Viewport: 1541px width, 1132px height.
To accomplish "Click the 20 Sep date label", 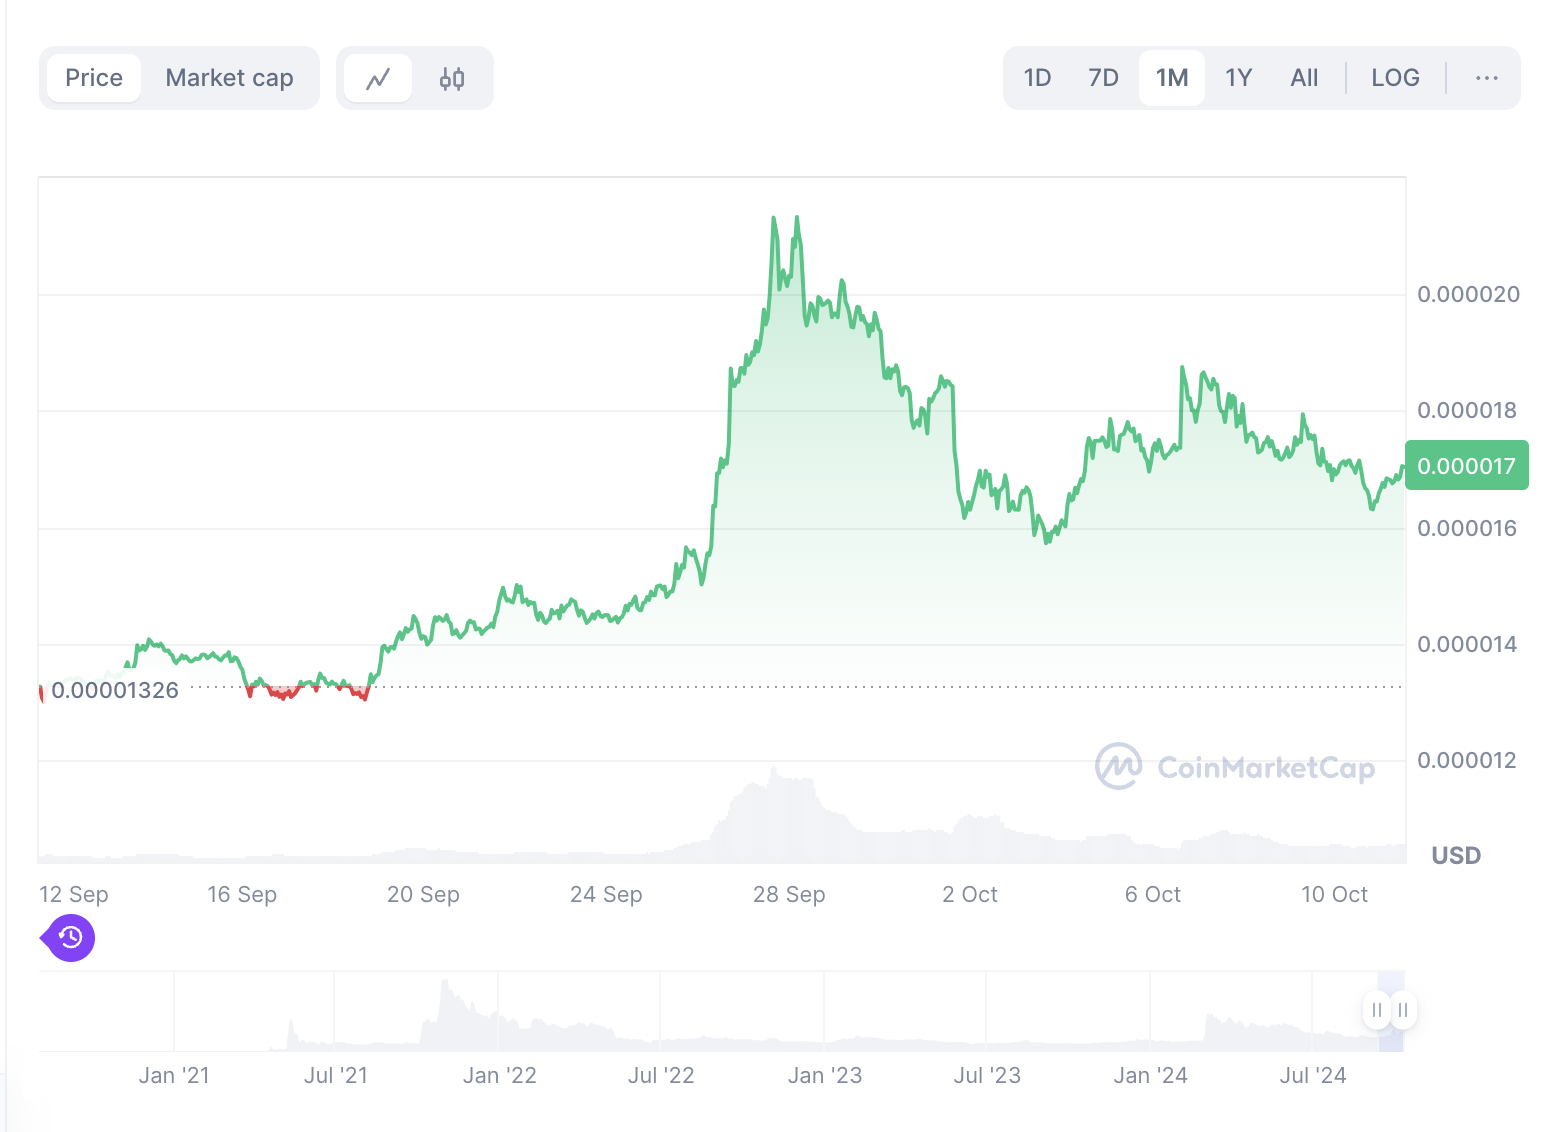I will (423, 894).
